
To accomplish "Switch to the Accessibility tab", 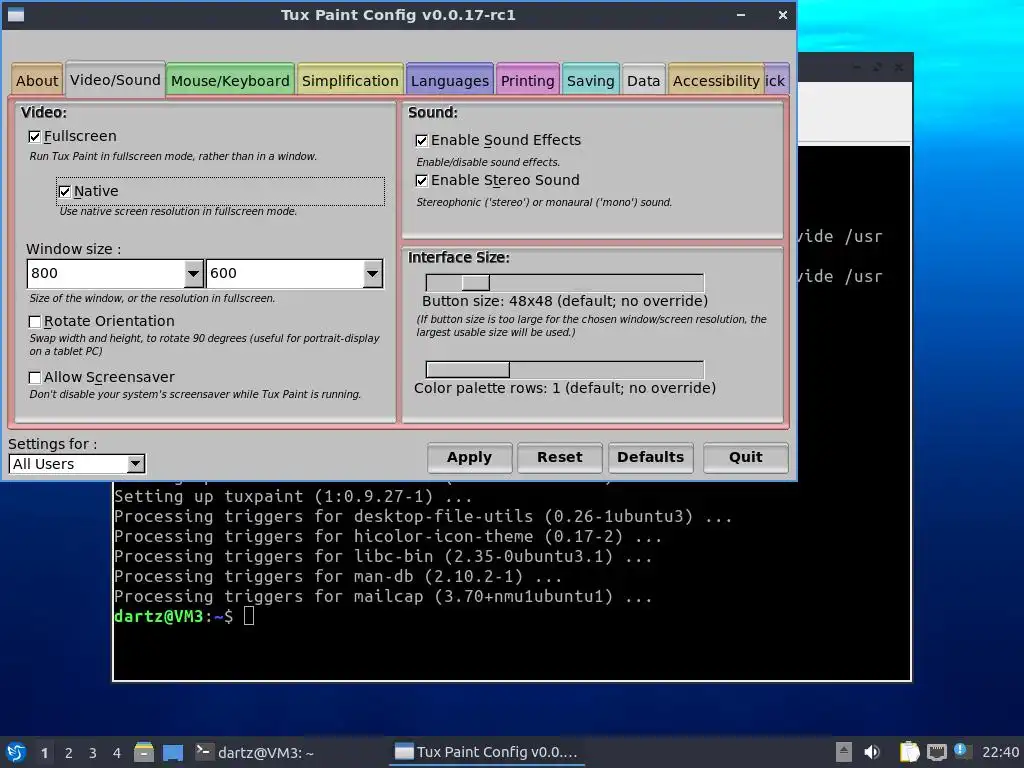I will (716, 80).
